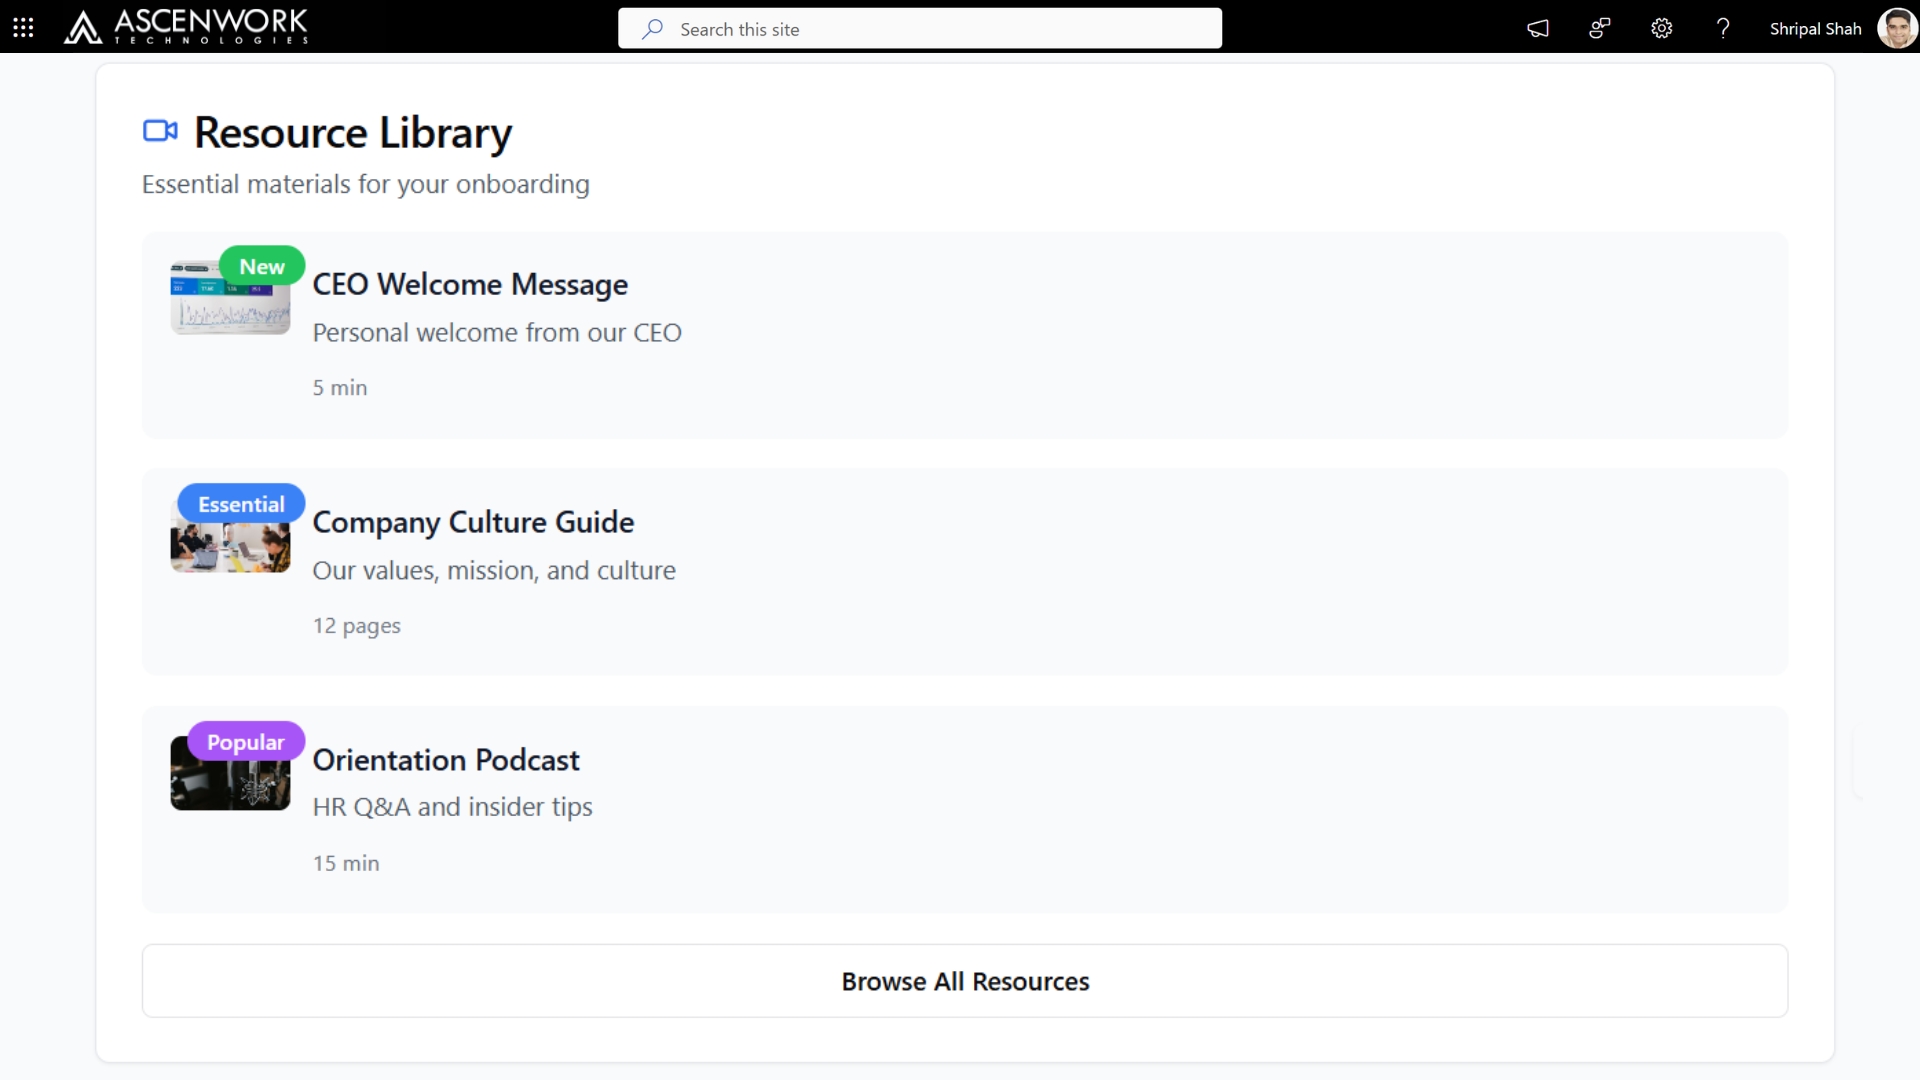Viewport: 1920px width, 1080px height.
Task: Click in the Search this site field
Action: coord(940,29)
